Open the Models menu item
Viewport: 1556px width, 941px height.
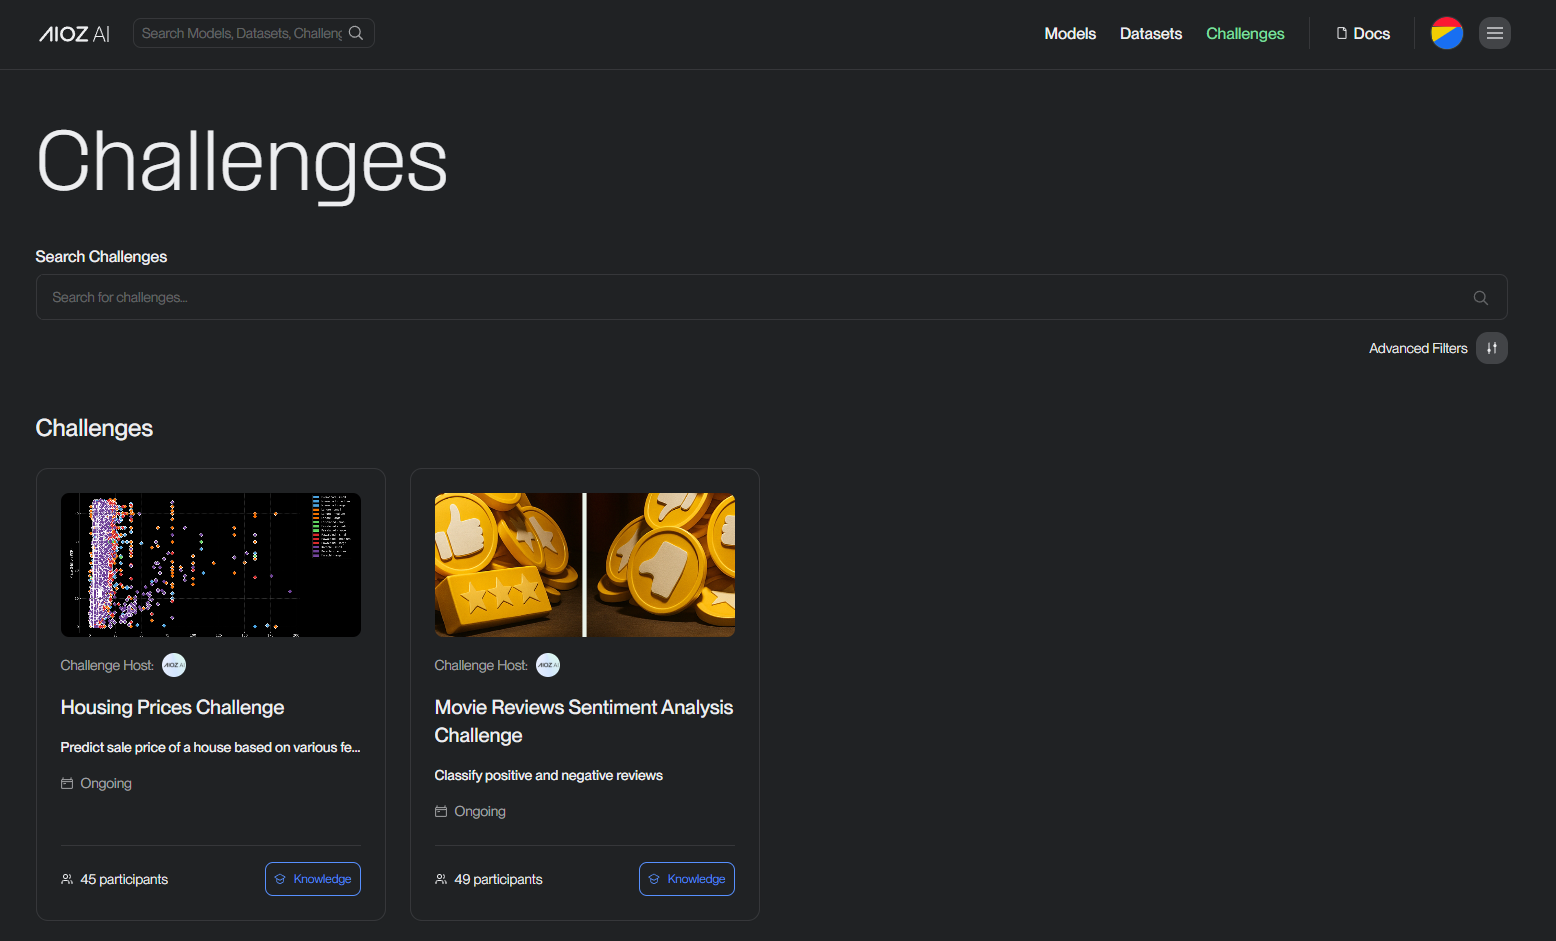[x=1069, y=34]
